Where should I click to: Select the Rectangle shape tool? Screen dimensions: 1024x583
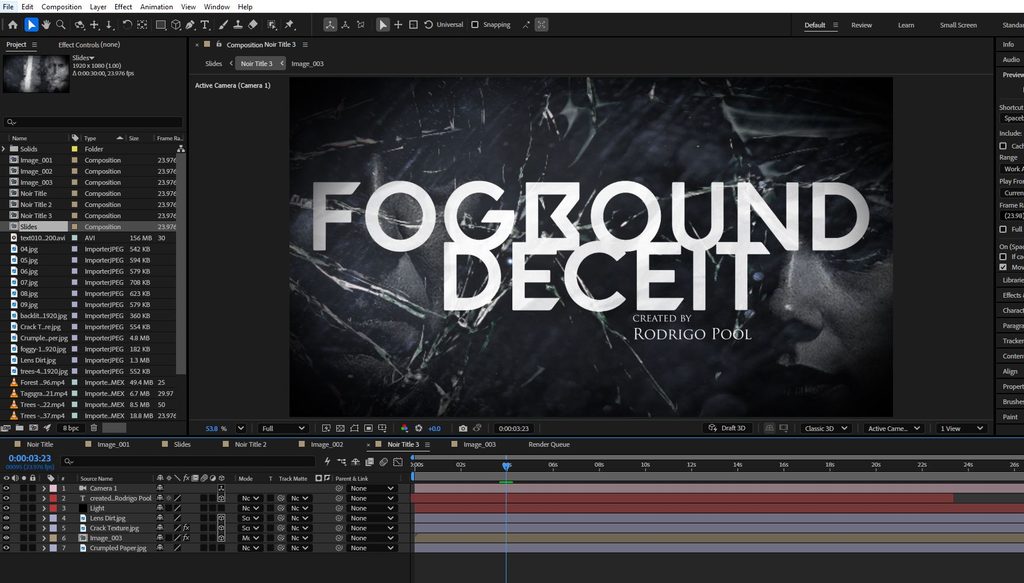161,25
